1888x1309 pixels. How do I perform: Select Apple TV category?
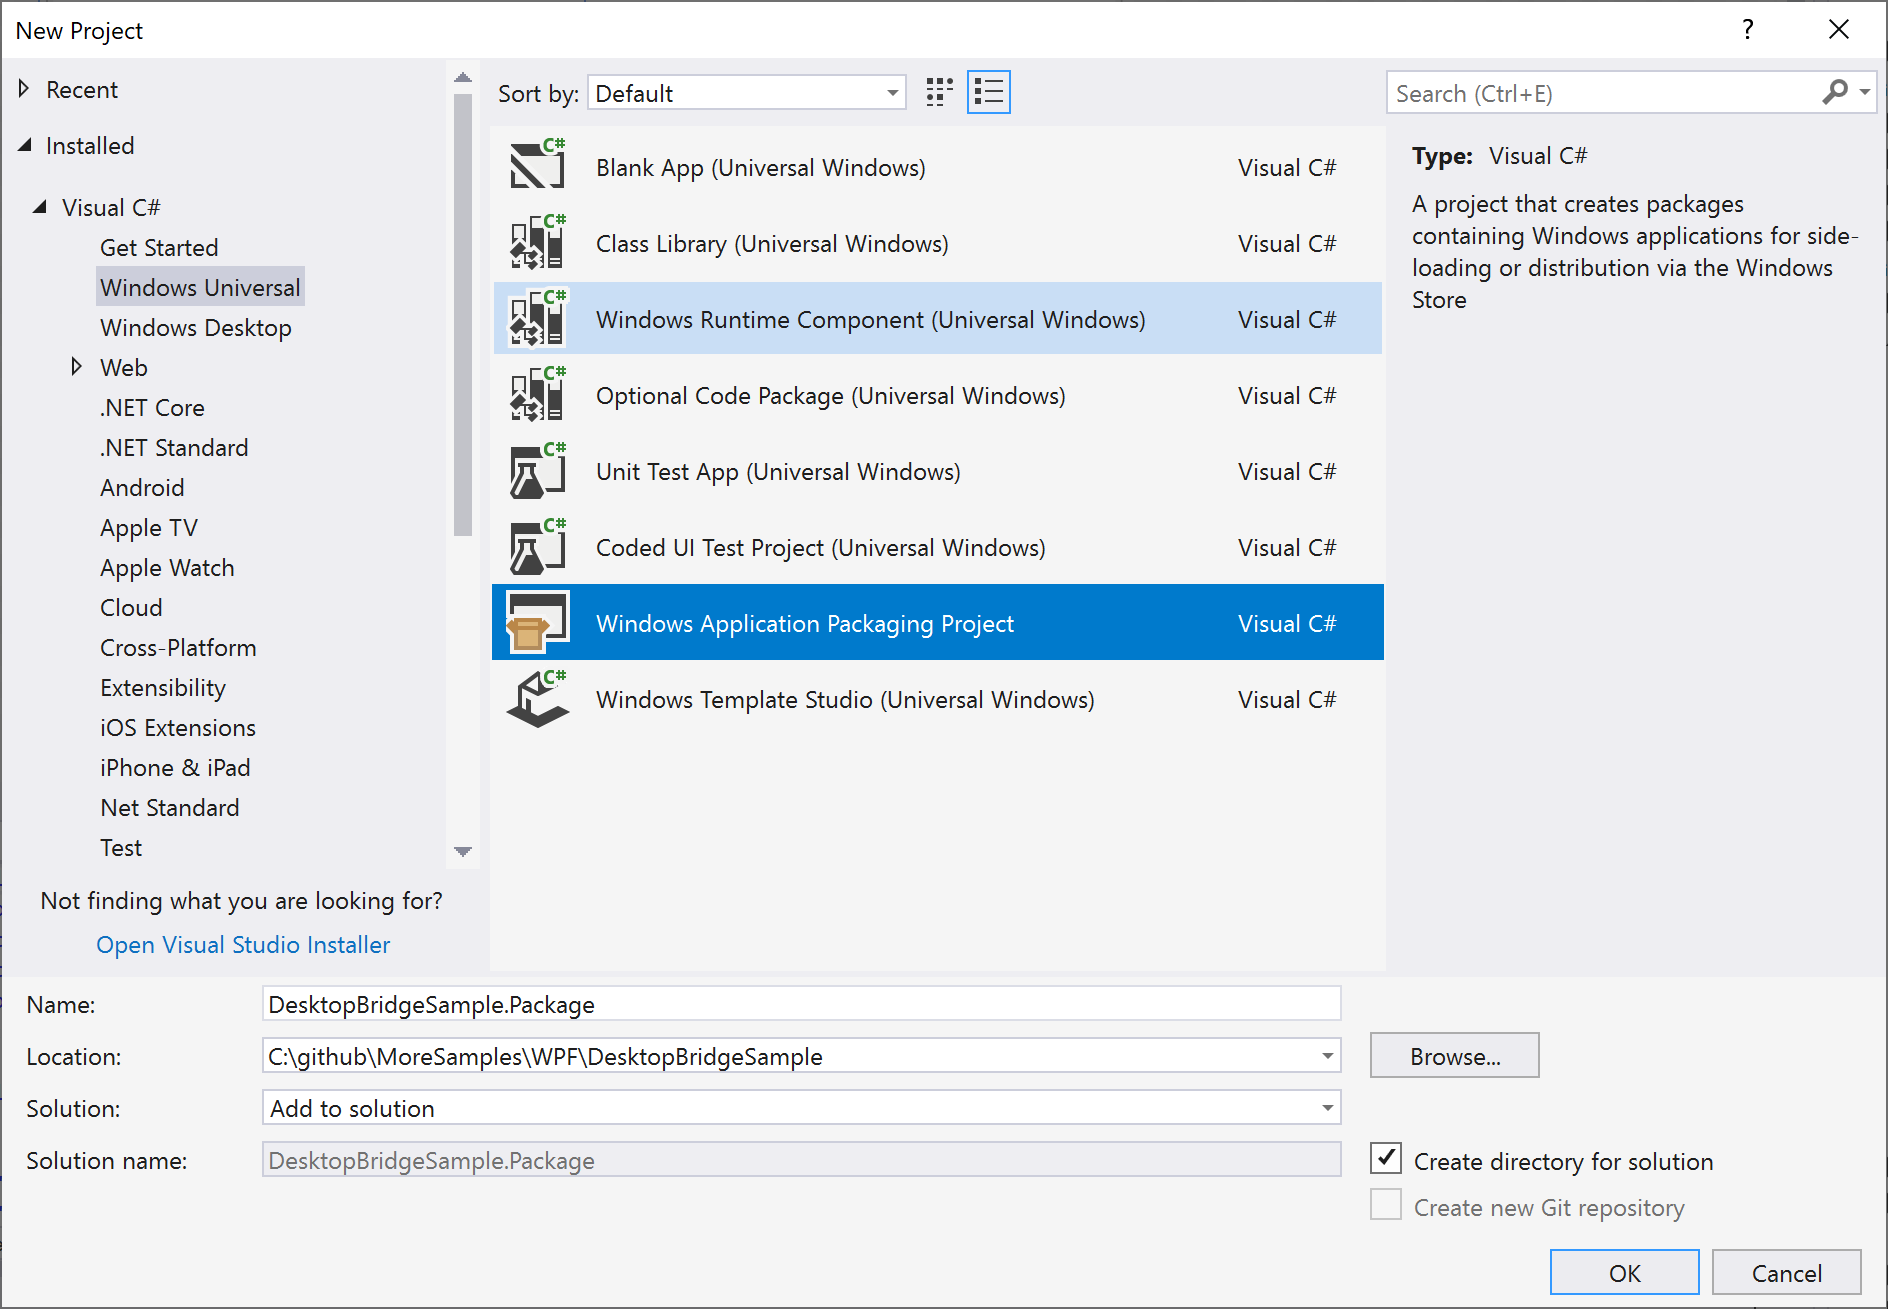(149, 527)
